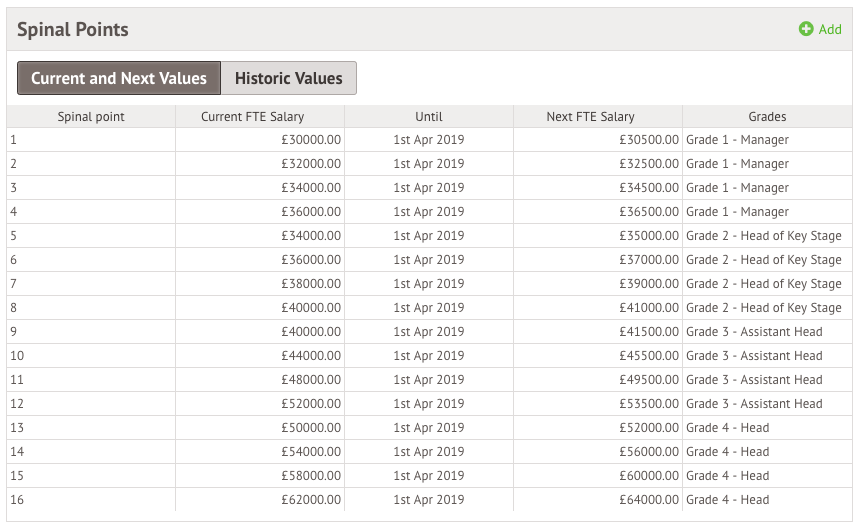This screenshot has width=862, height=528.
Task: Click next salary £41000.00
Action: click(649, 308)
